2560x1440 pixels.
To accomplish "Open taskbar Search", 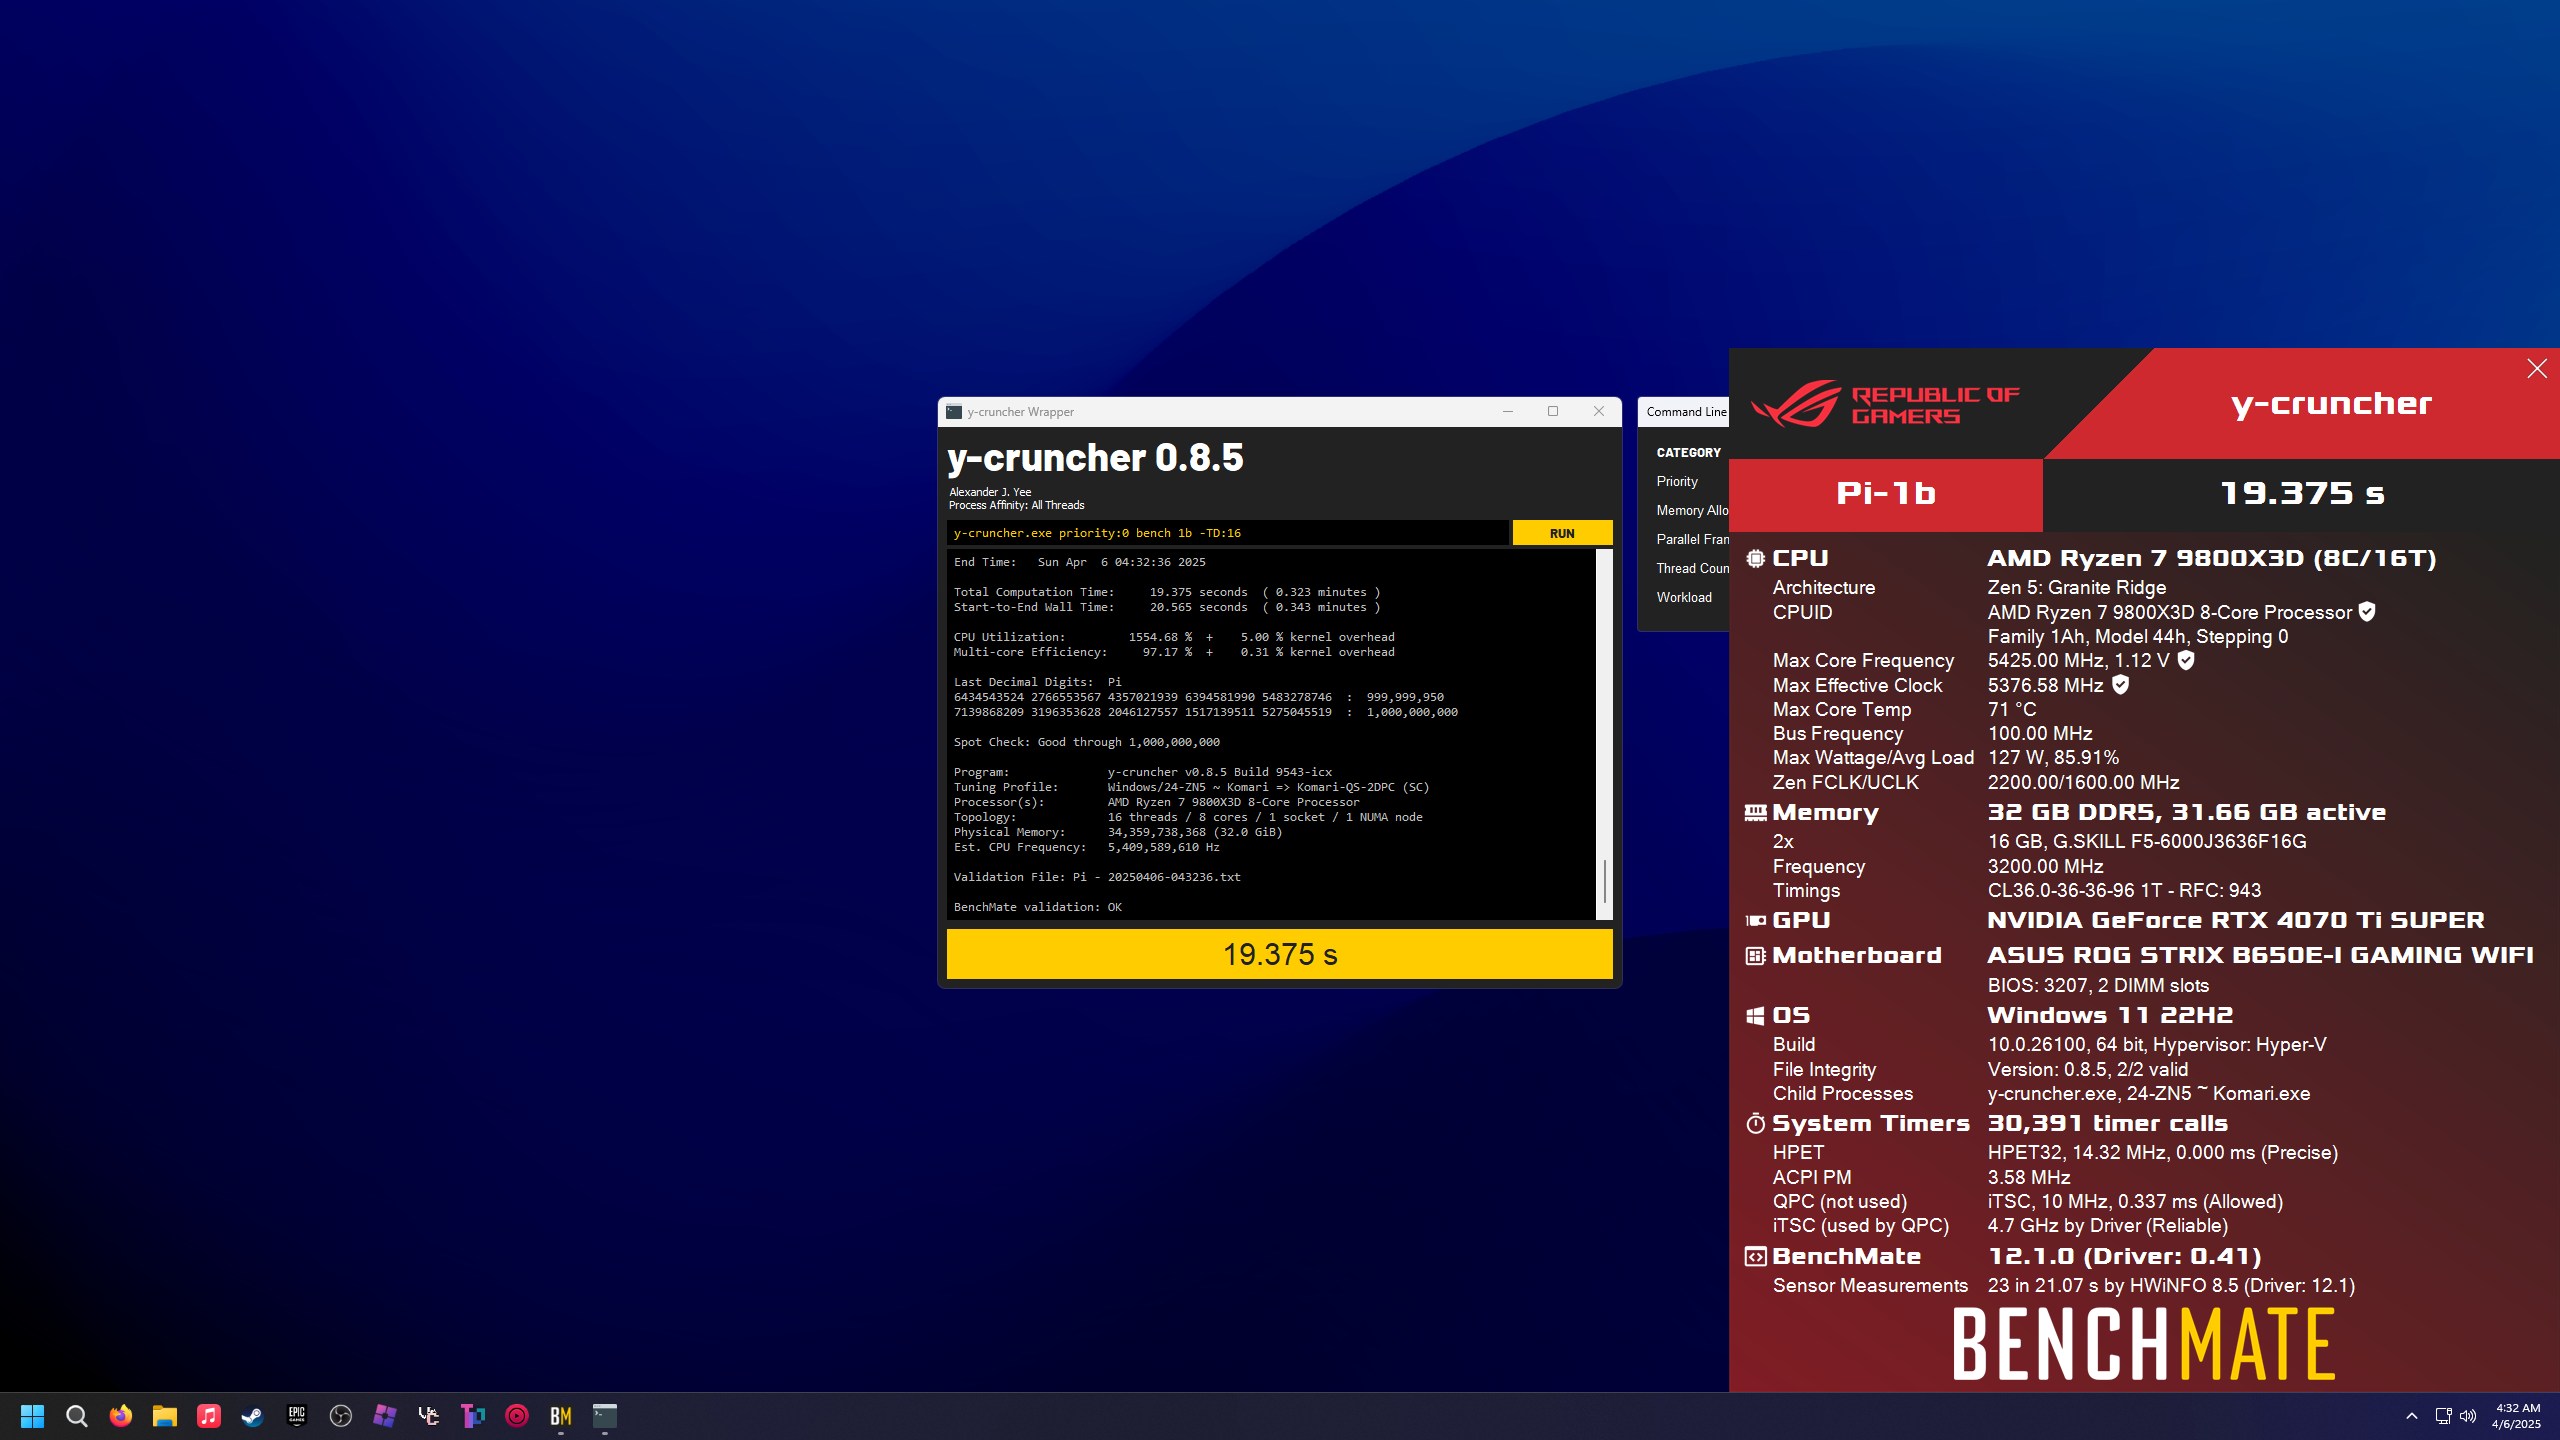I will point(76,1416).
